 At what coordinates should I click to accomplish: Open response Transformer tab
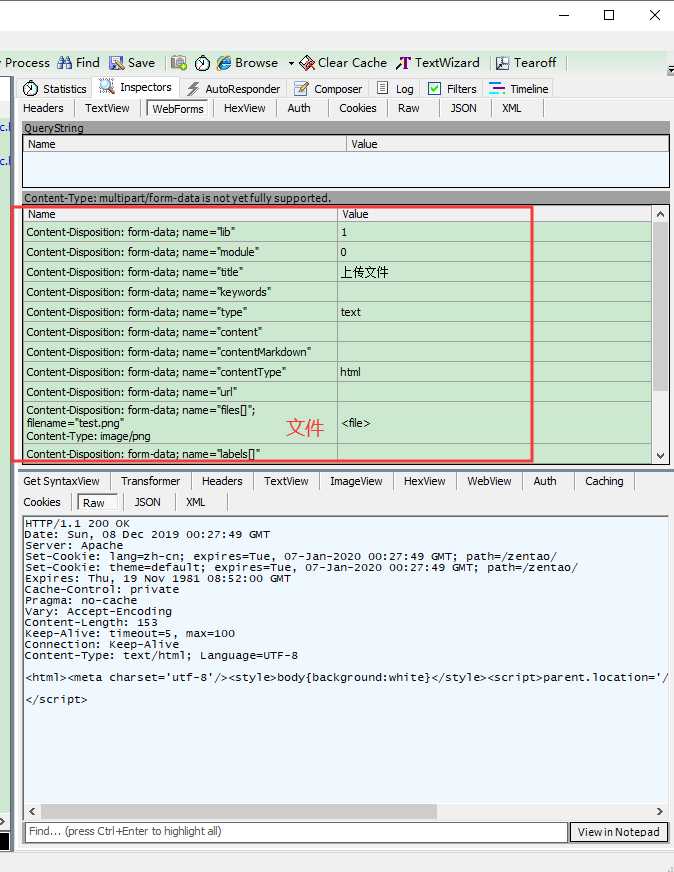coord(150,481)
